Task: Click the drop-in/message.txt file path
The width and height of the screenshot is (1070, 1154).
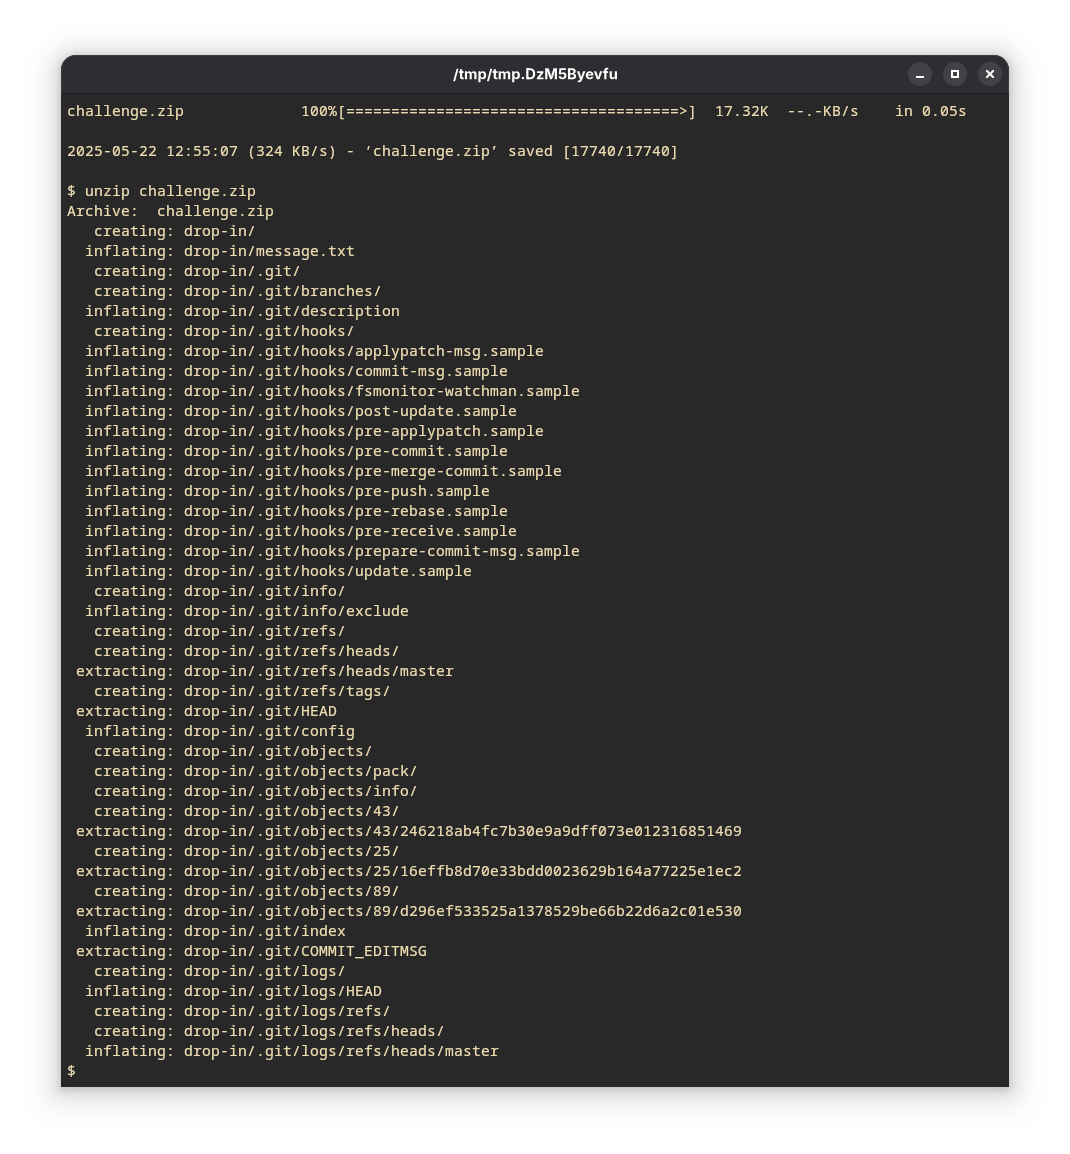Action: (x=268, y=251)
